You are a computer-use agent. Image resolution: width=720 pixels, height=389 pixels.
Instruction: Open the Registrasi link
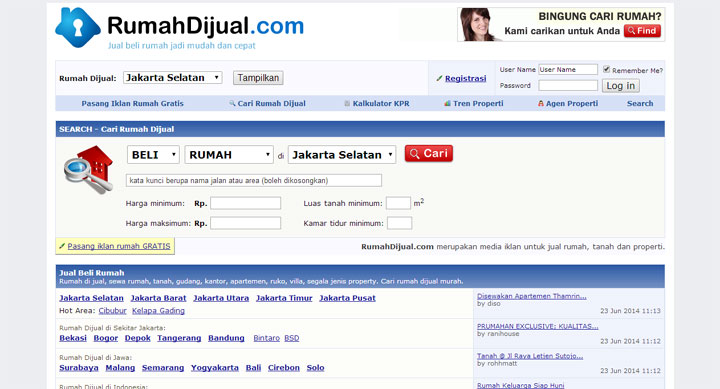click(465, 79)
